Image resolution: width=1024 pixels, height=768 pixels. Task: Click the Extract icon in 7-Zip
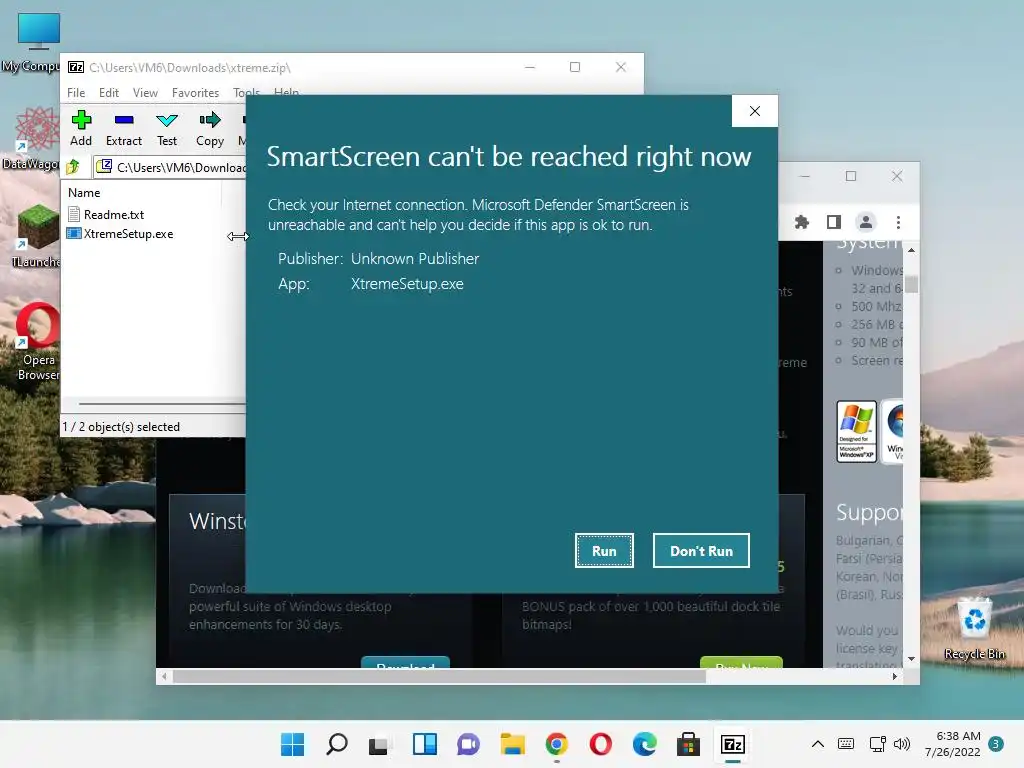(123, 128)
